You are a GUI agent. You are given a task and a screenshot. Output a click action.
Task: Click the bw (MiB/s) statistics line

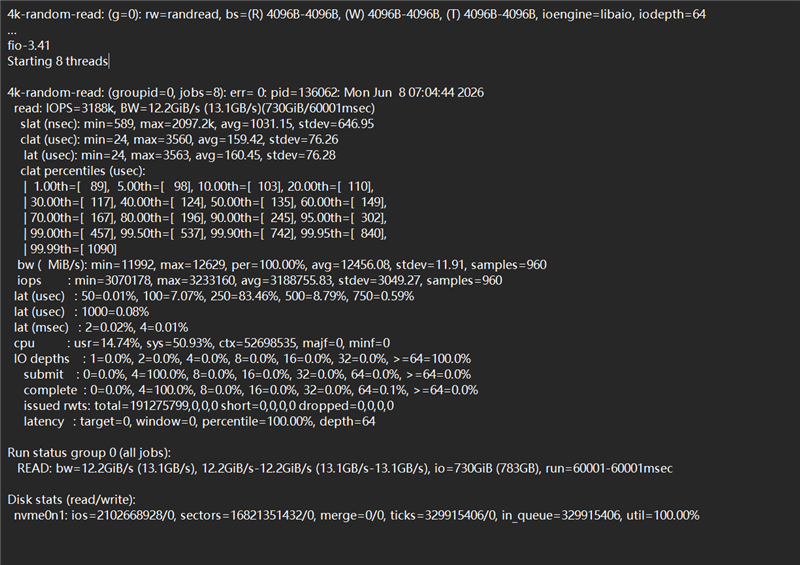tap(282, 265)
